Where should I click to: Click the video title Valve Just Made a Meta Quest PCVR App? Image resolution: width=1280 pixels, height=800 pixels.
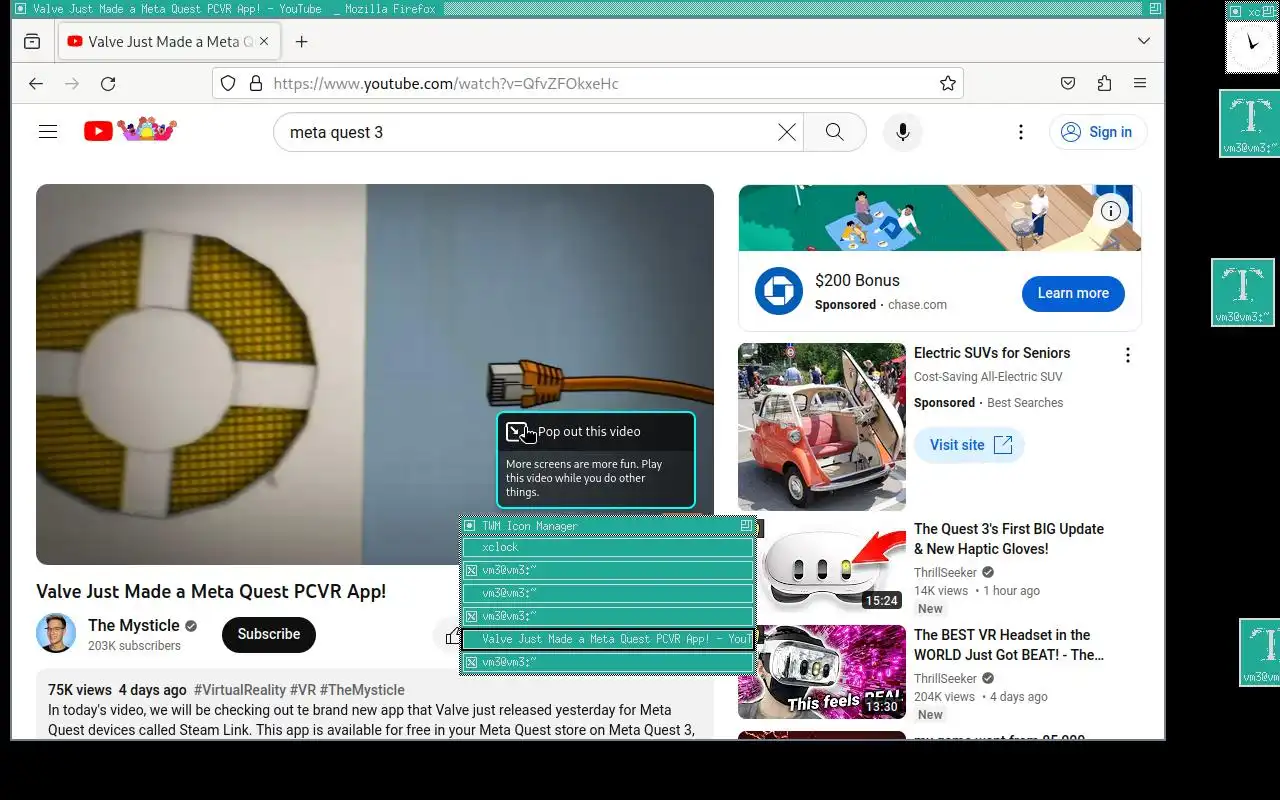[211, 591]
